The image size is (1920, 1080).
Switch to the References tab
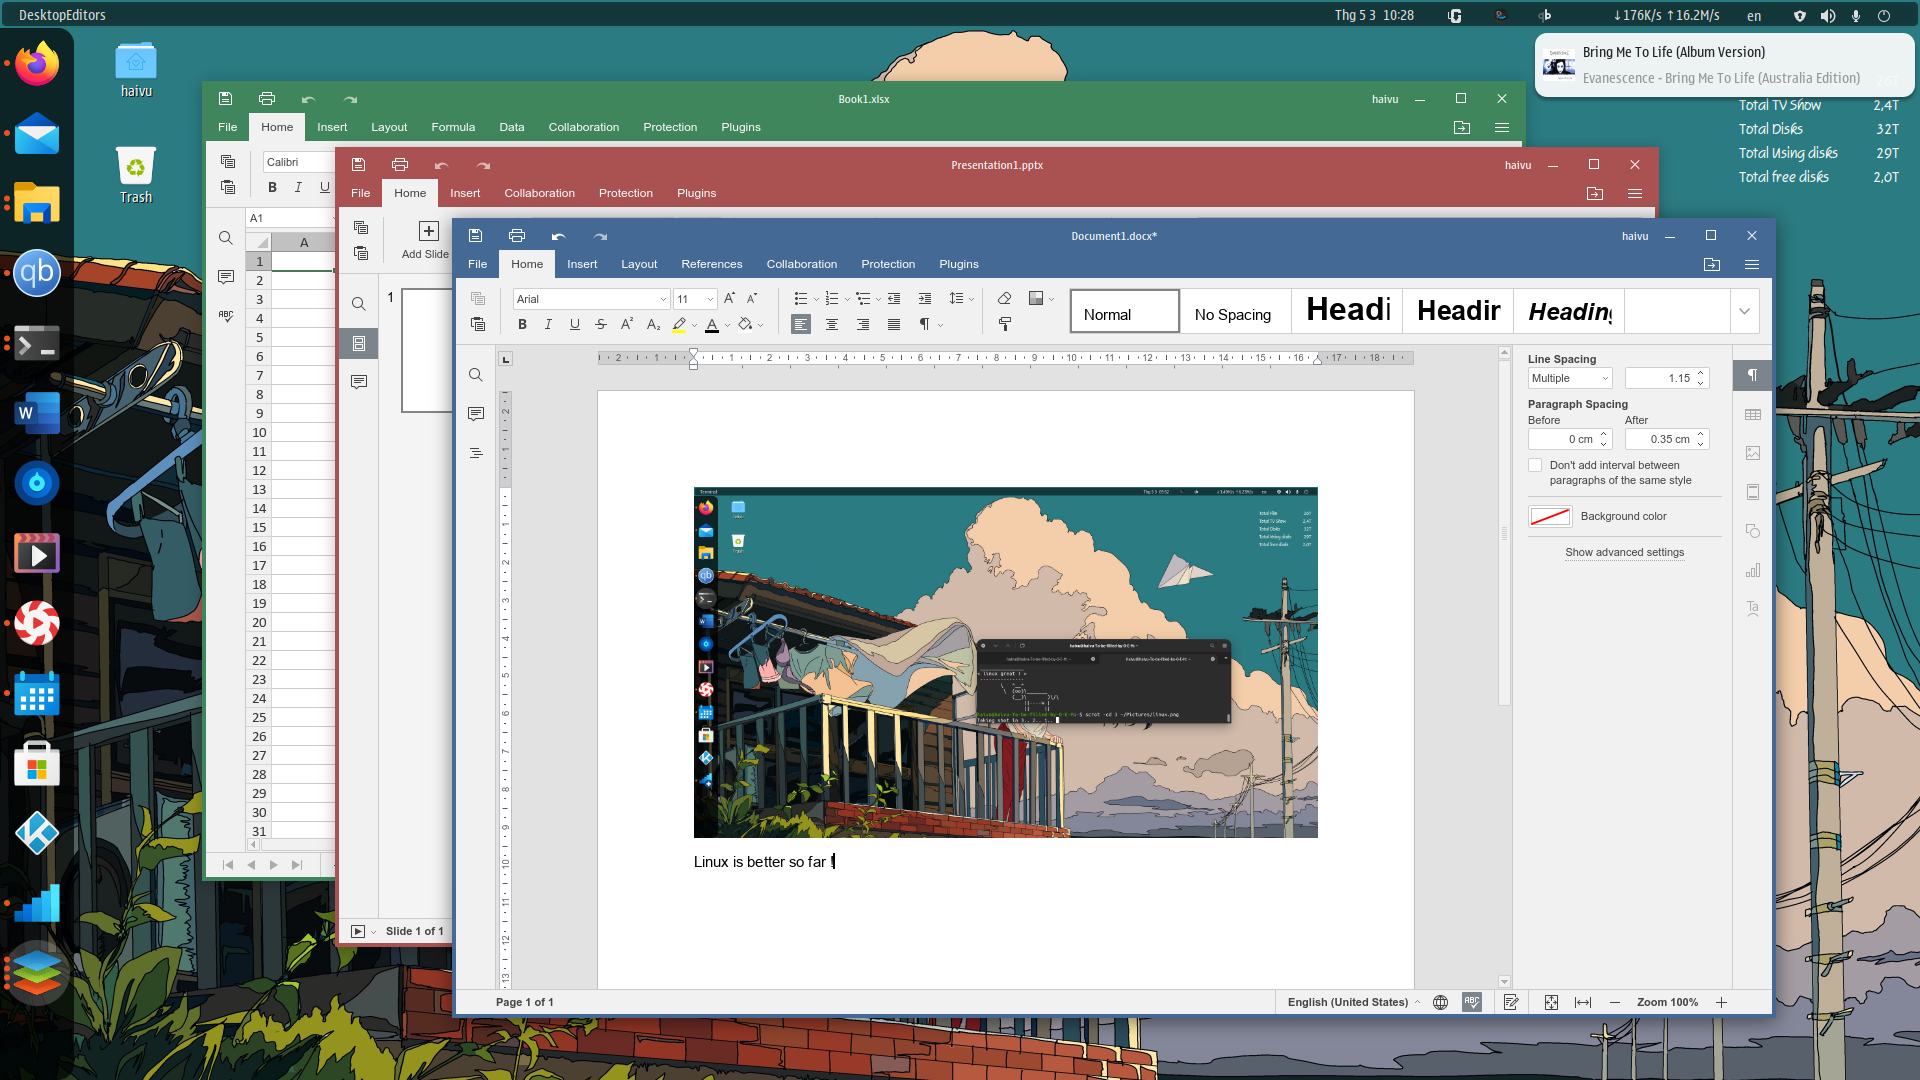[x=712, y=264]
